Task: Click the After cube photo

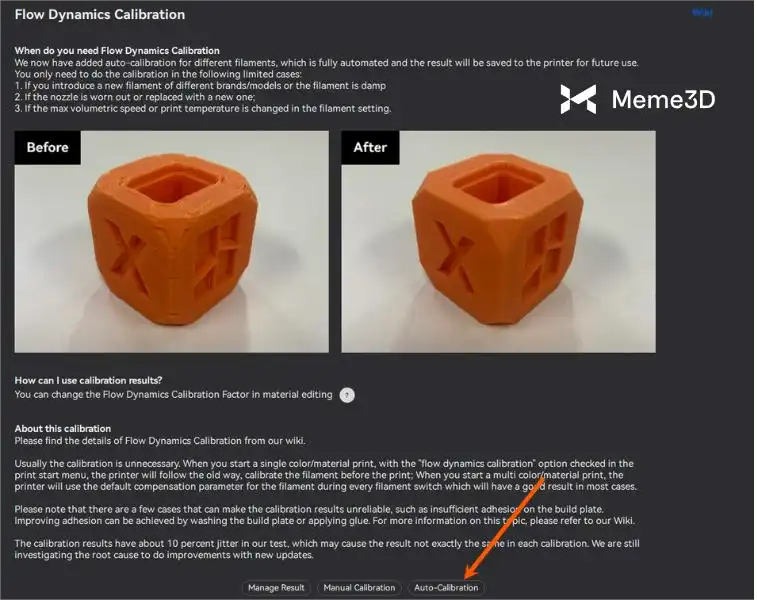Action: coord(498,241)
